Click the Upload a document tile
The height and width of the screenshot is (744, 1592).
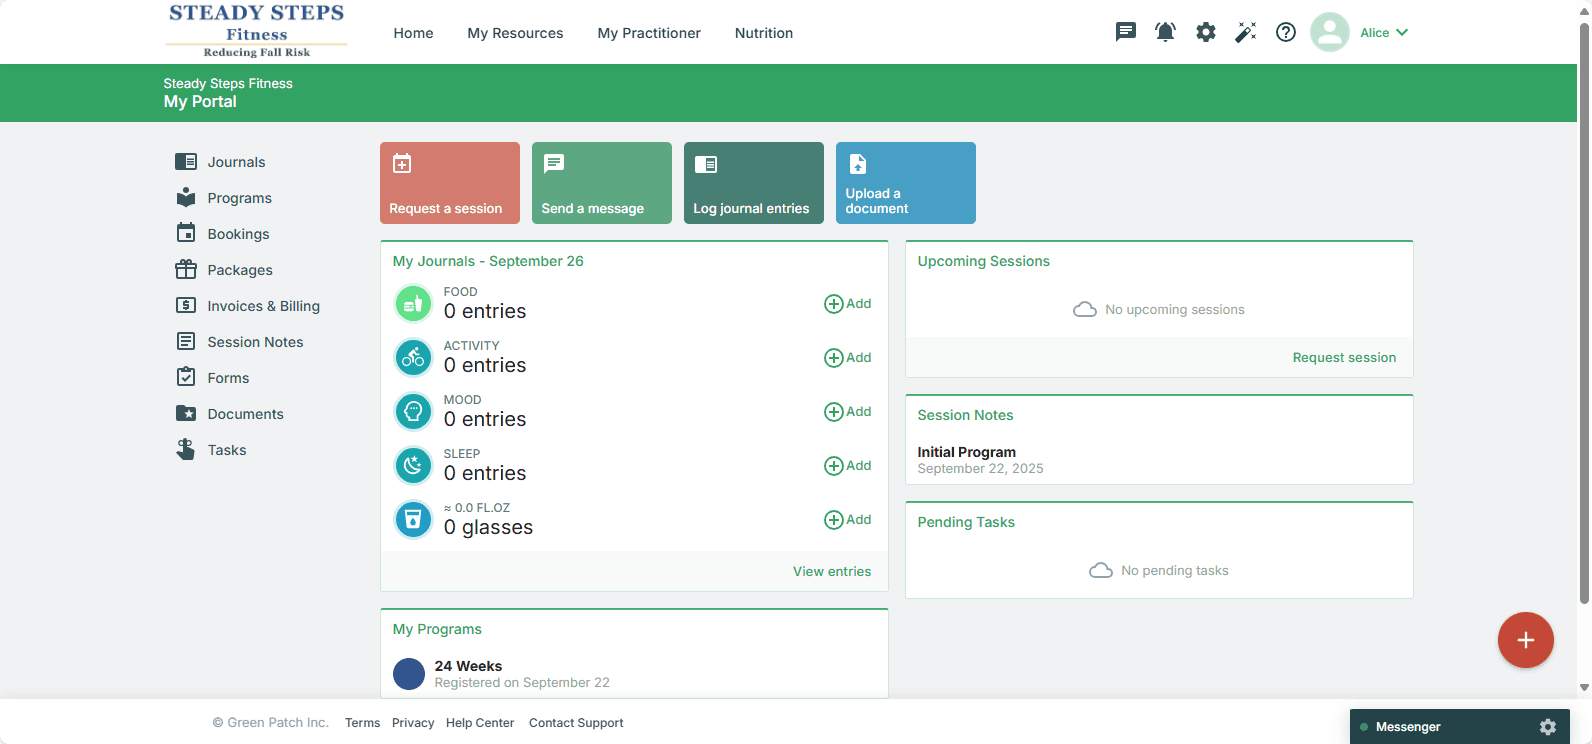point(905,183)
